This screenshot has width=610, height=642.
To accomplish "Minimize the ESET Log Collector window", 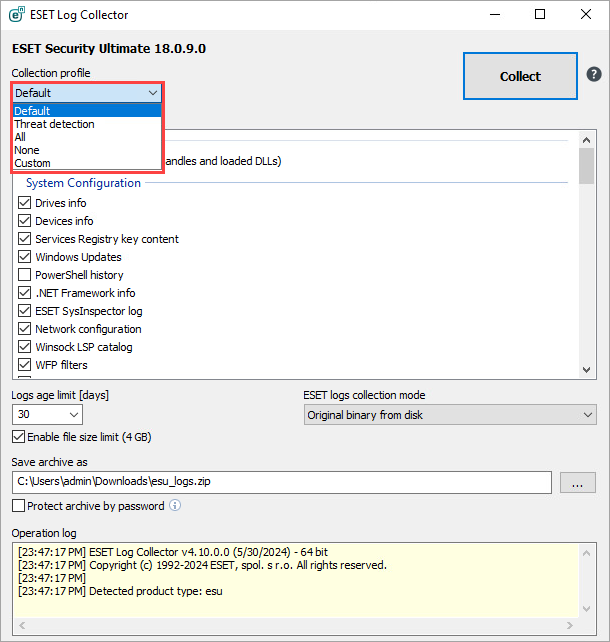I will point(495,14).
